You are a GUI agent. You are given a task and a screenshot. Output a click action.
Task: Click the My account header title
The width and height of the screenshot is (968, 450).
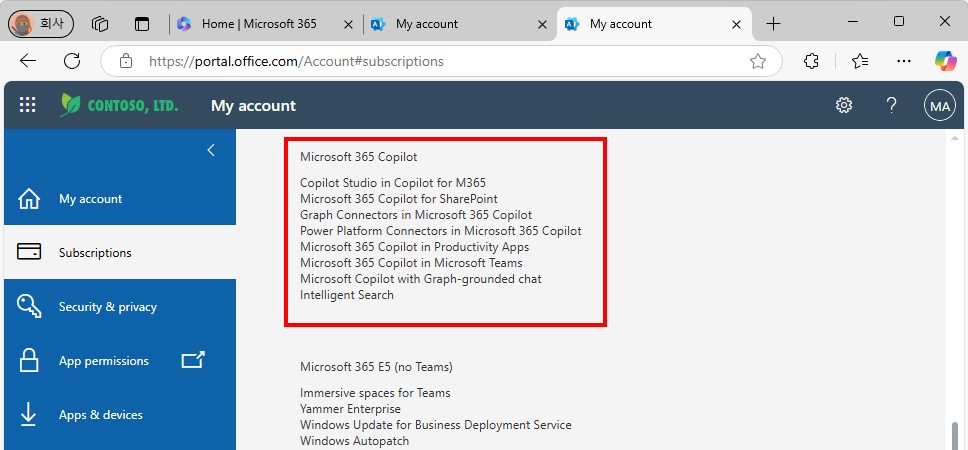tap(253, 106)
